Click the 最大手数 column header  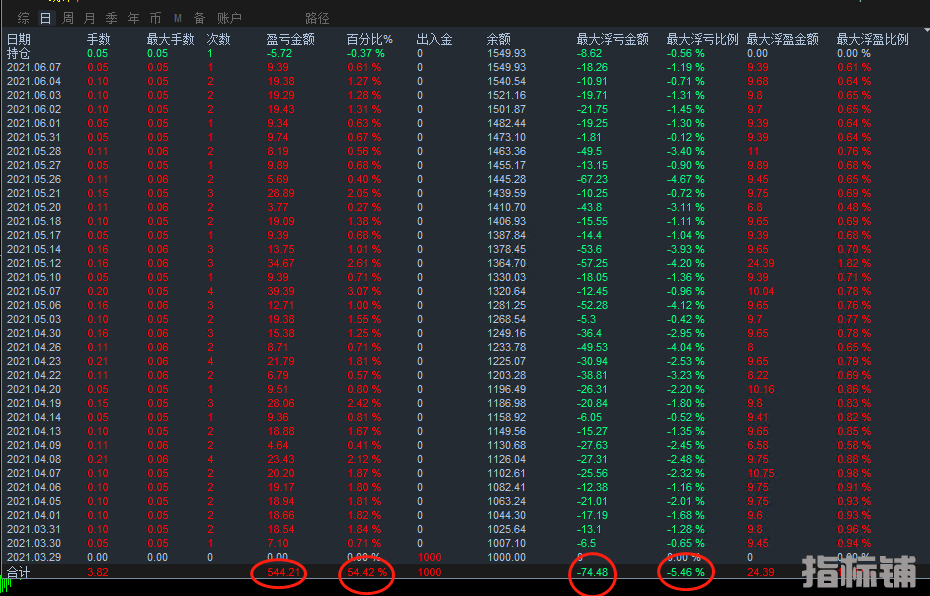[171, 39]
